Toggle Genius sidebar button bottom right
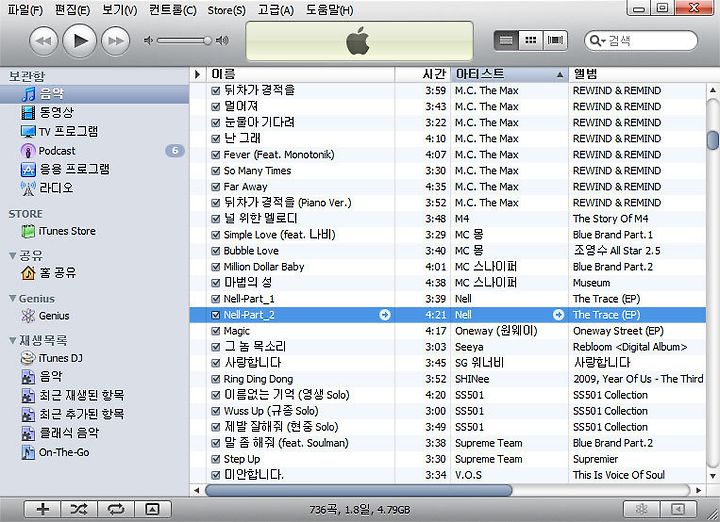 tap(678, 509)
